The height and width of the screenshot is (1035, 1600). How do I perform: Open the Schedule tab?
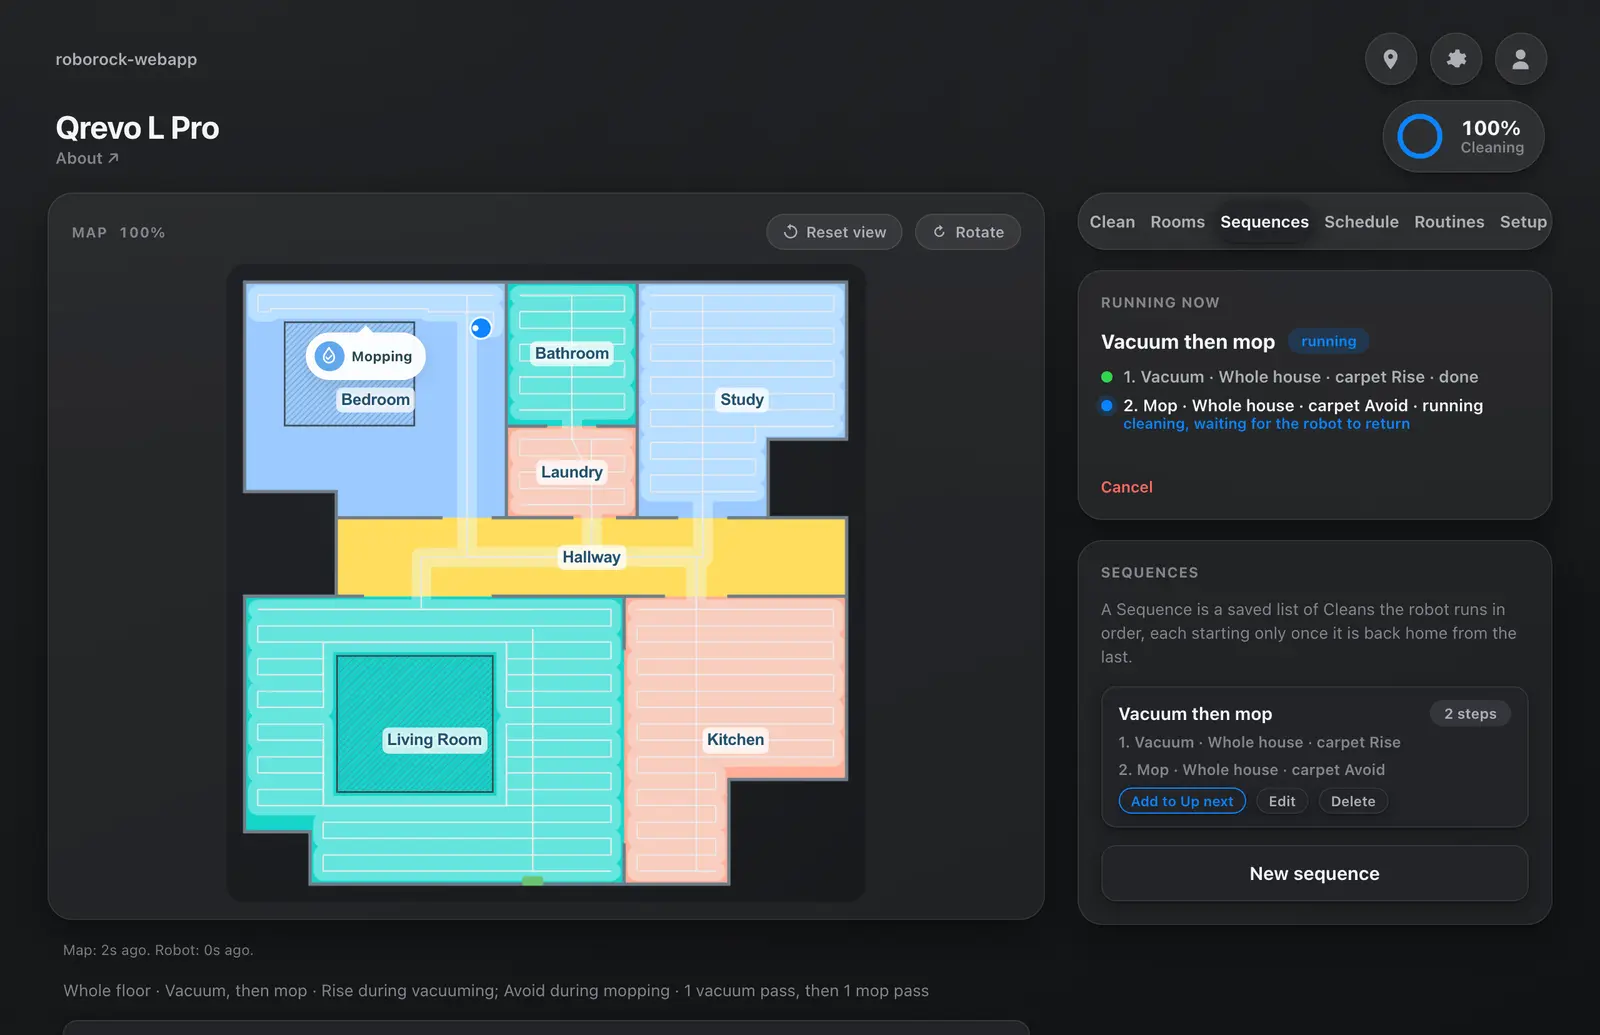pyautogui.click(x=1361, y=222)
